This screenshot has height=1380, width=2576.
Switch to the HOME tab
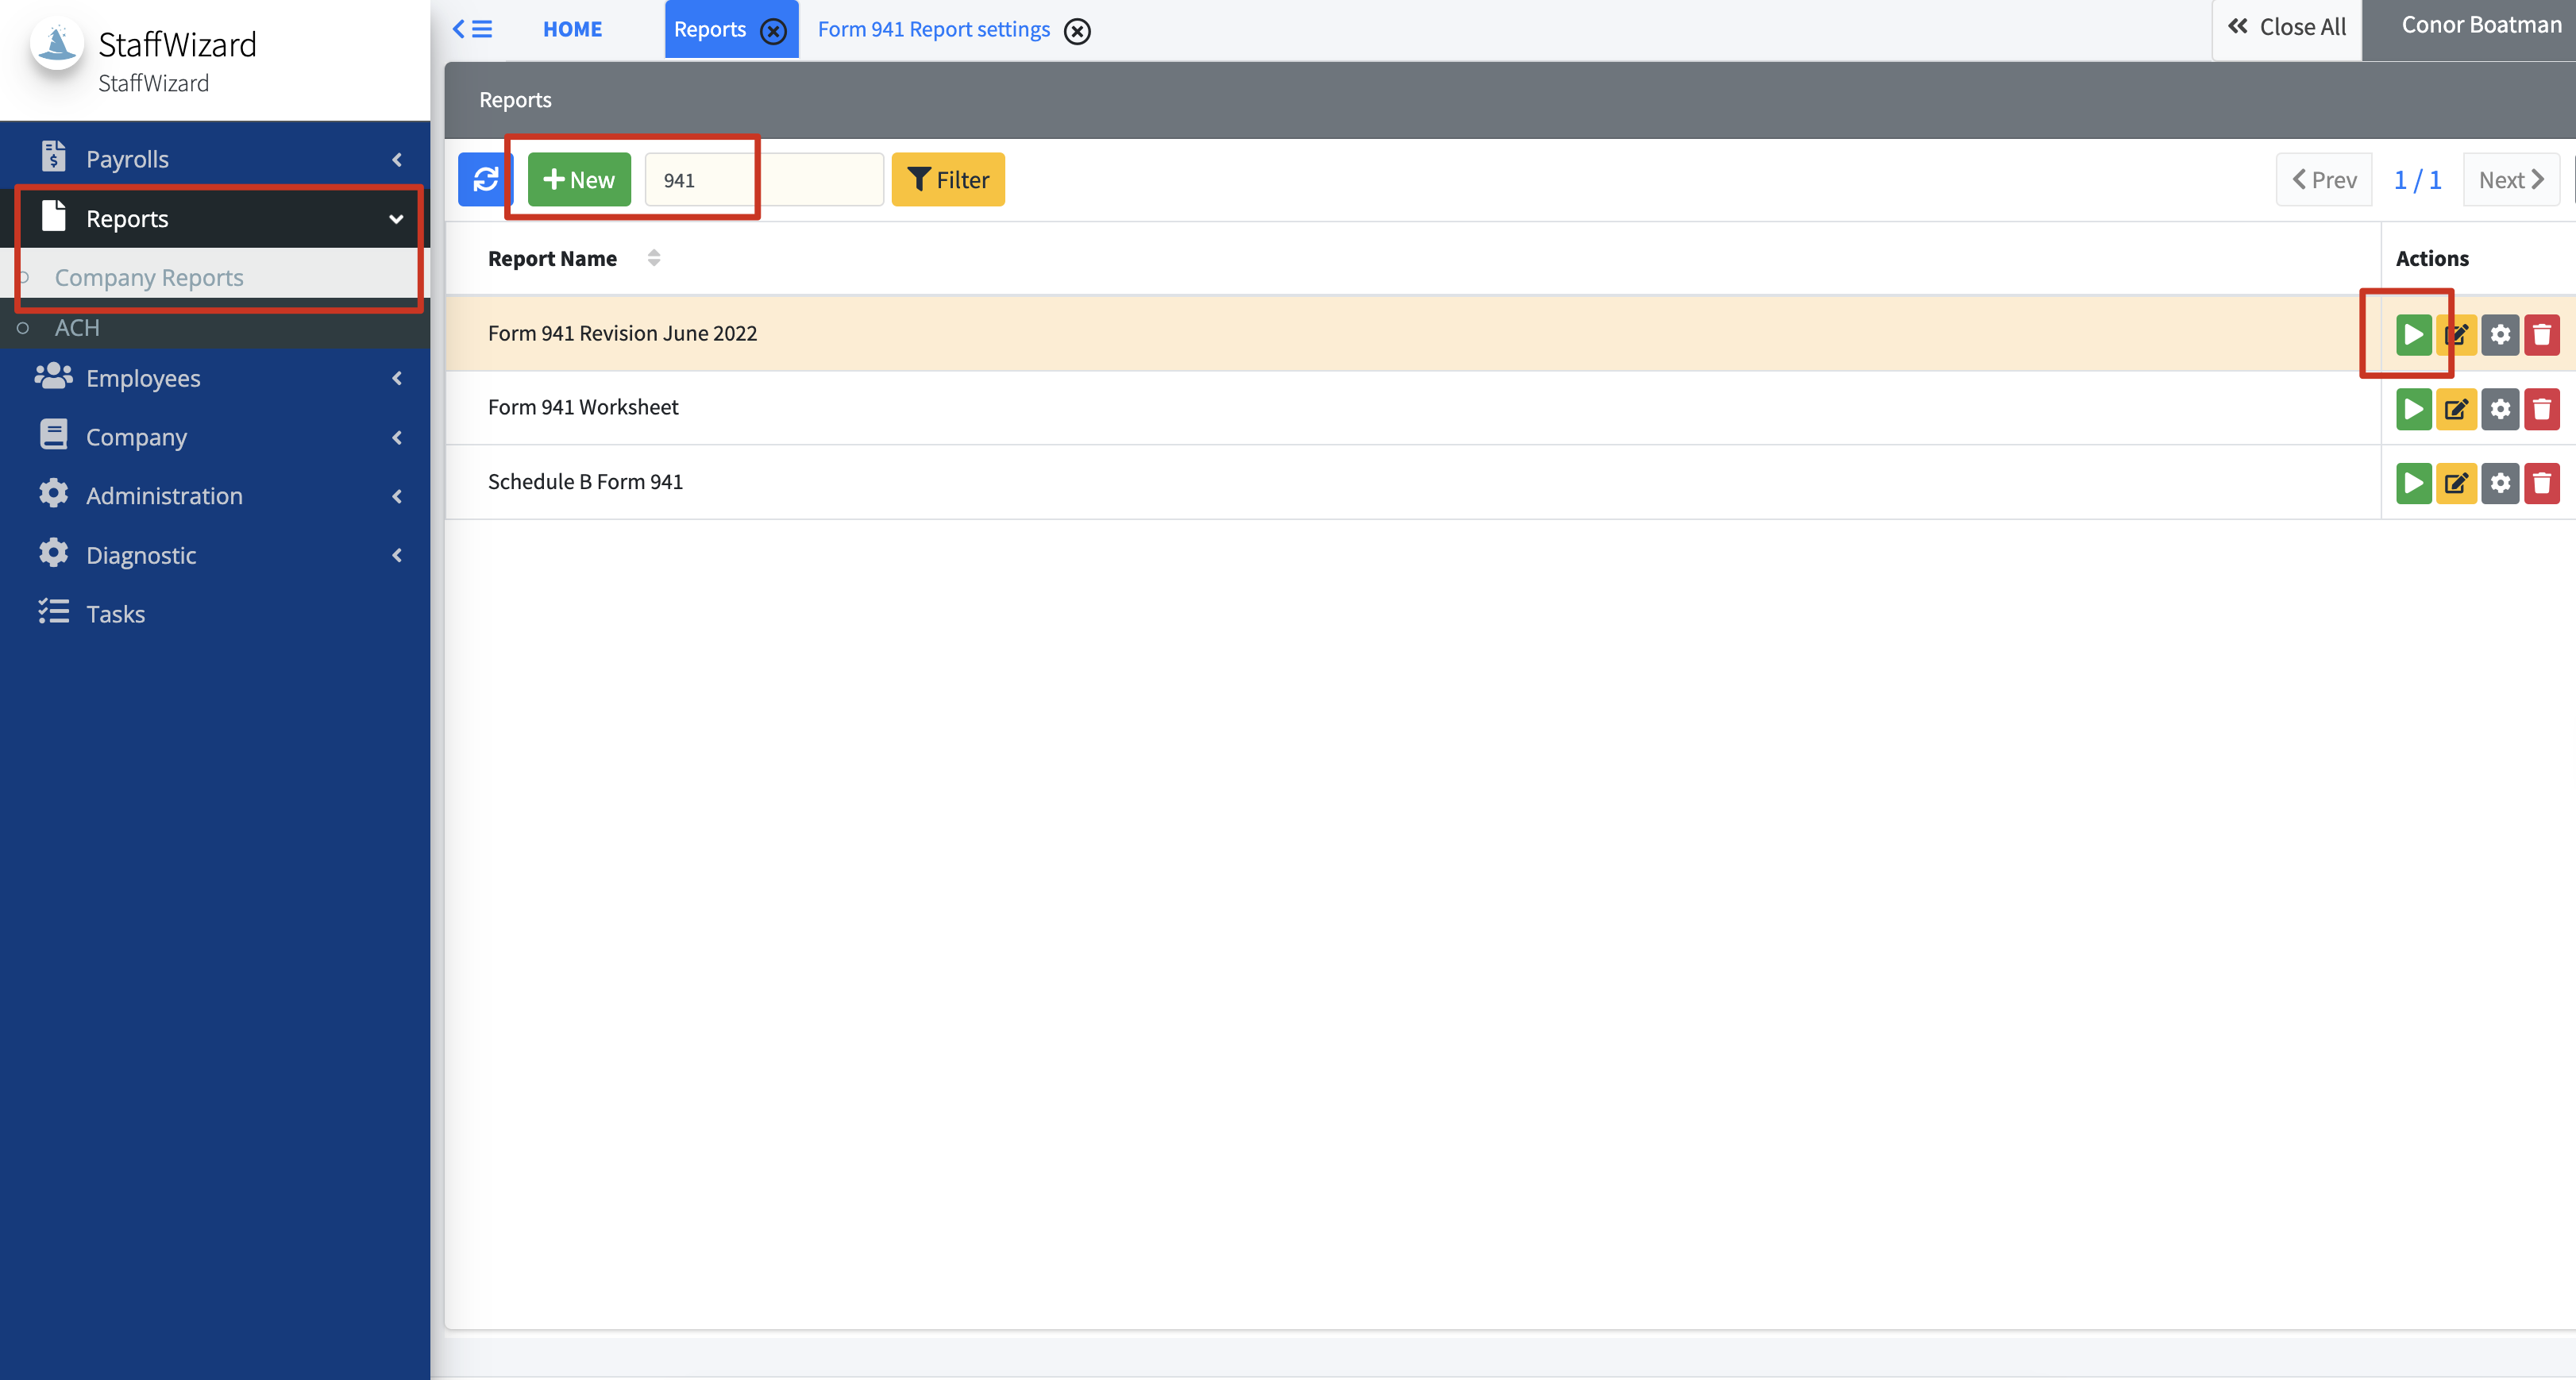click(572, 29)
